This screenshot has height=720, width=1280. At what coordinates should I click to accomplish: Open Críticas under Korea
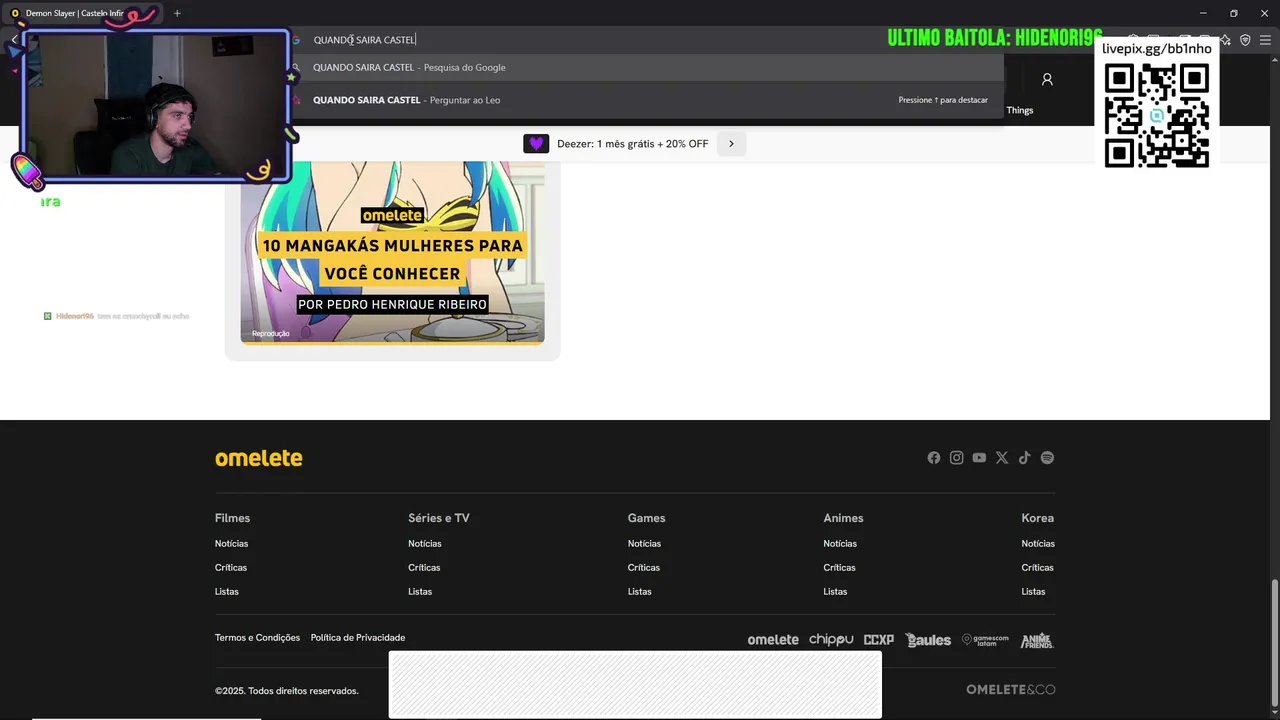pyautogui.click(x=1037, y=568)
